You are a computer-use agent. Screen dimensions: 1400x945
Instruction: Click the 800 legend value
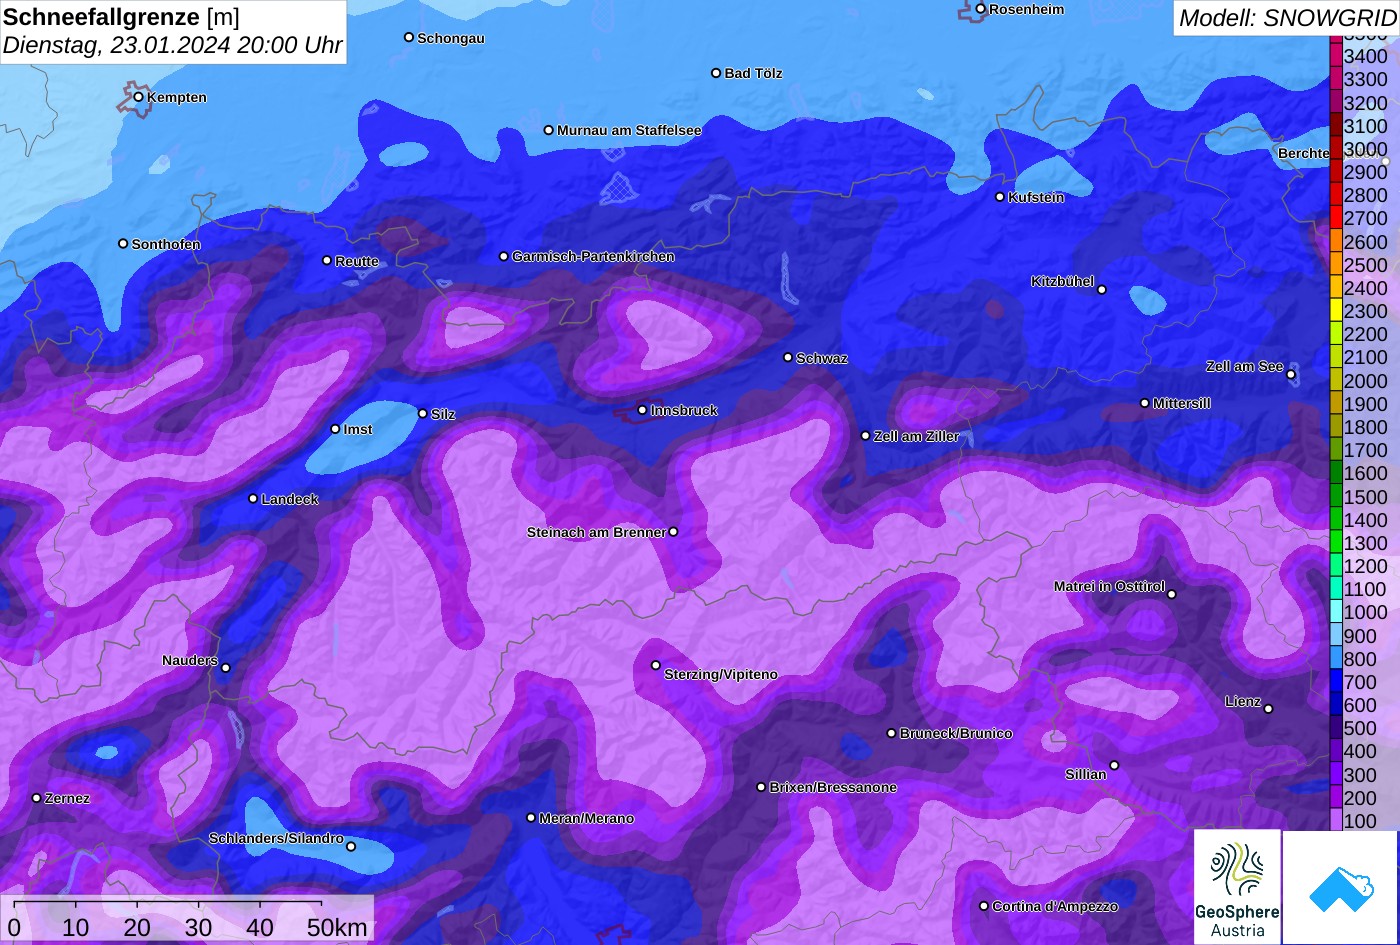[1360, 659]
